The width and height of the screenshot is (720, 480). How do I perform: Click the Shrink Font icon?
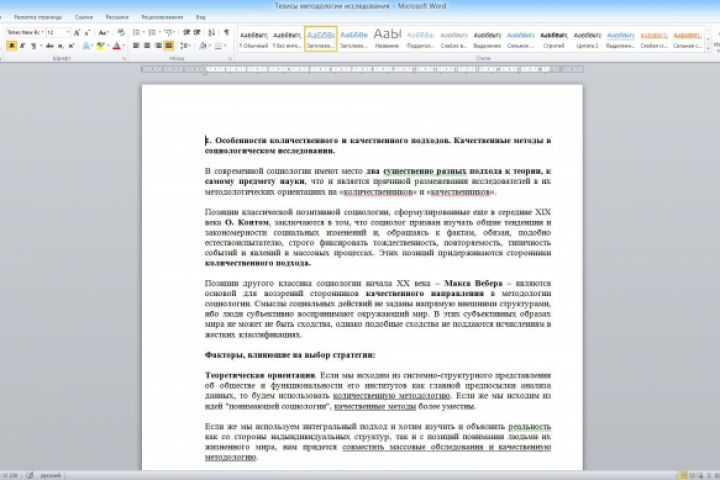point(87,33)
